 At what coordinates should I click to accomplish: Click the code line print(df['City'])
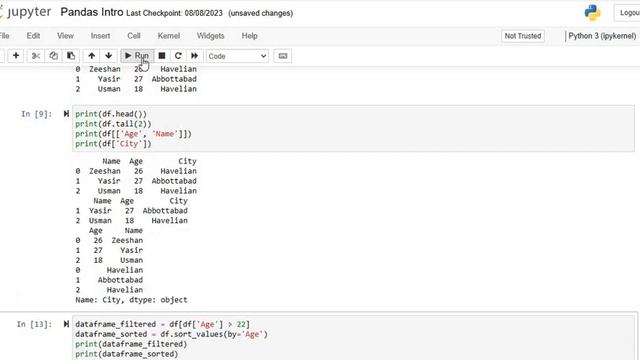click(x=113, y=144)
